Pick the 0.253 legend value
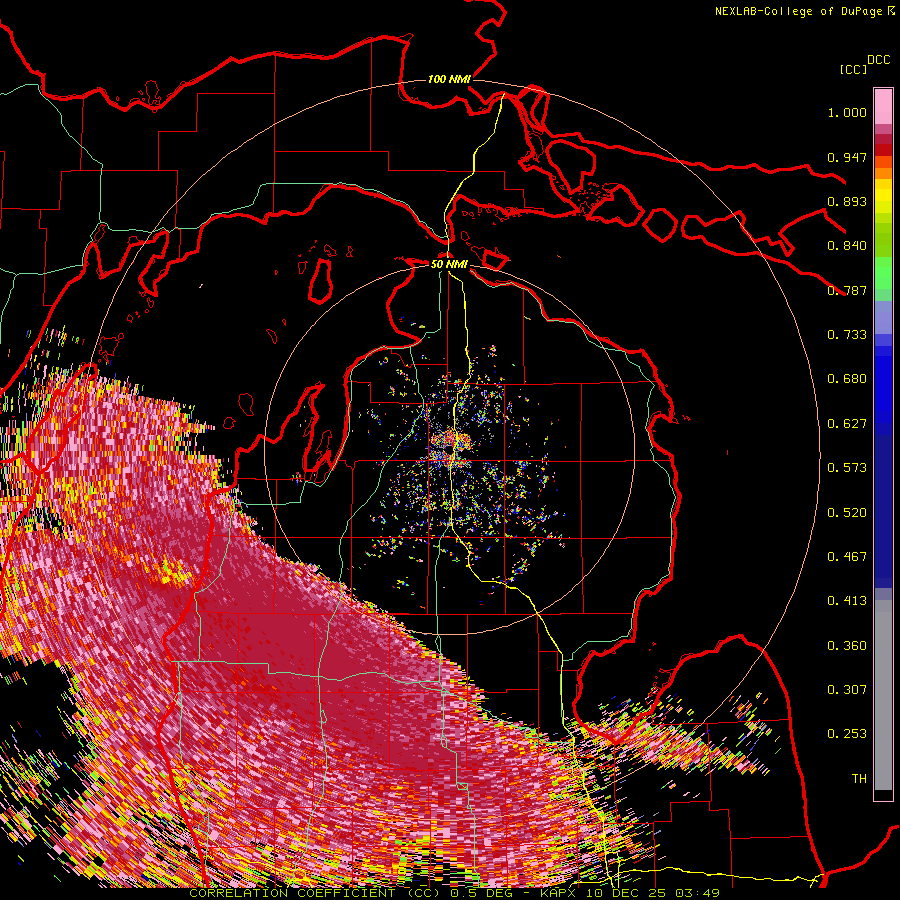 coord(847,734)
